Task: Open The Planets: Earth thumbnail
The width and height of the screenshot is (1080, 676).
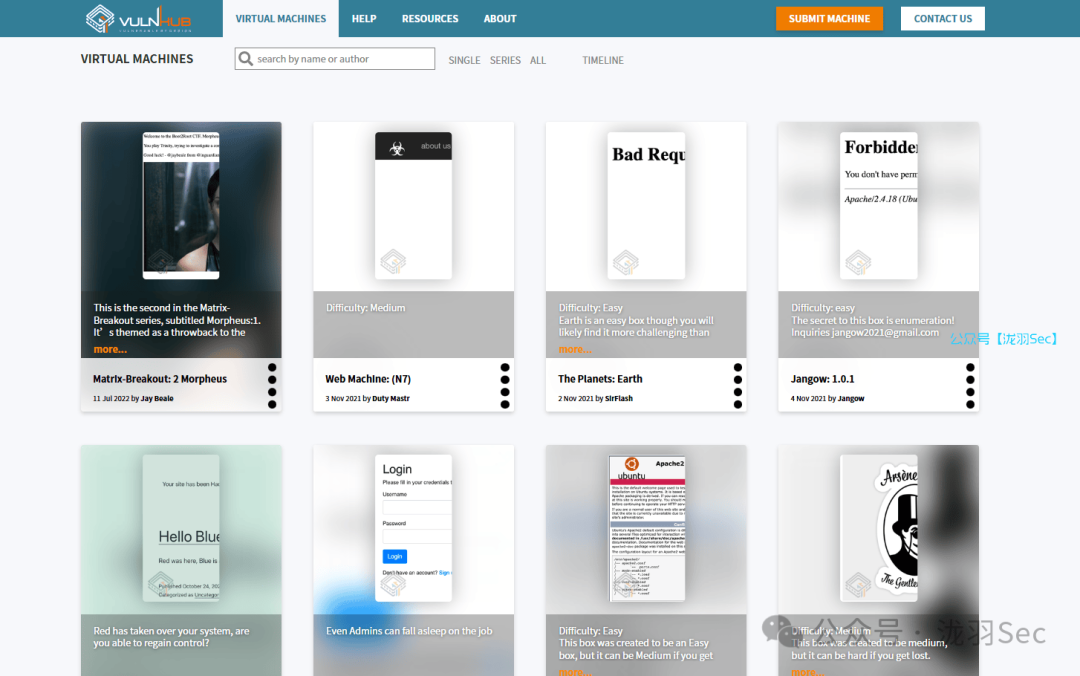Action: (646, 205)
